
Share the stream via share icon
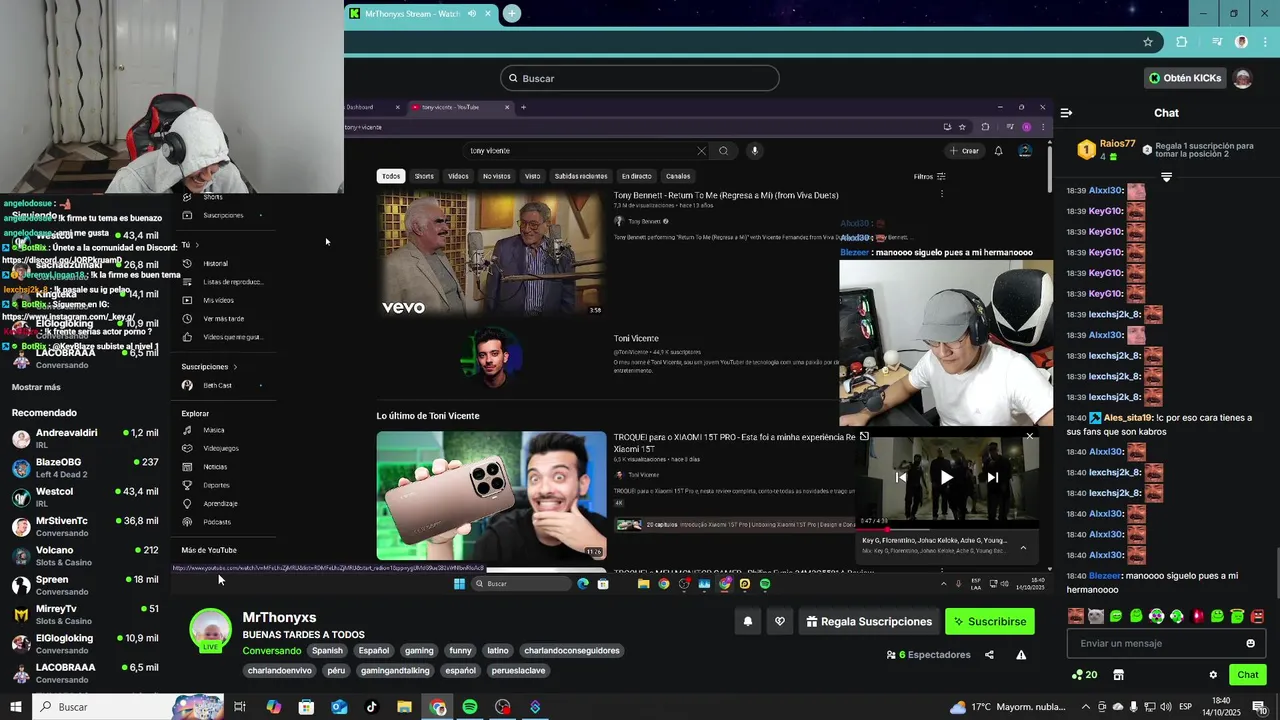989,655
